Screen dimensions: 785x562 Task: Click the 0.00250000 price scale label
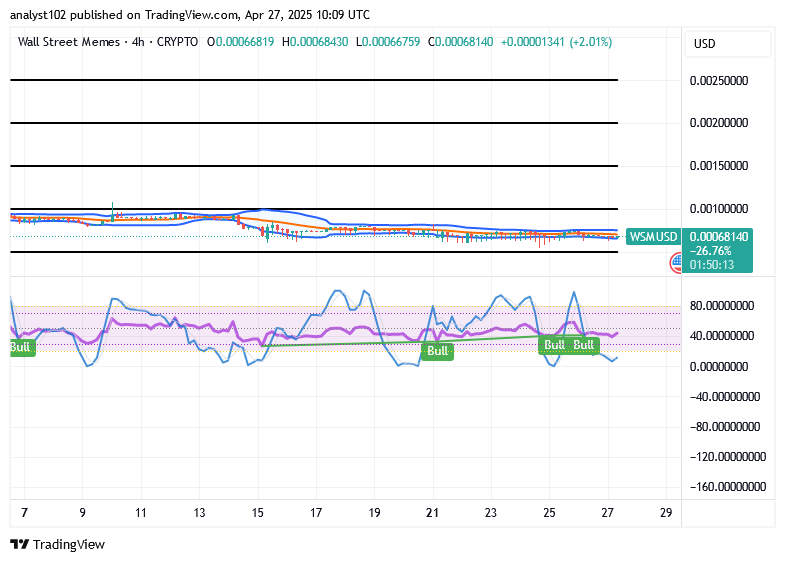(x=718, y=81)
